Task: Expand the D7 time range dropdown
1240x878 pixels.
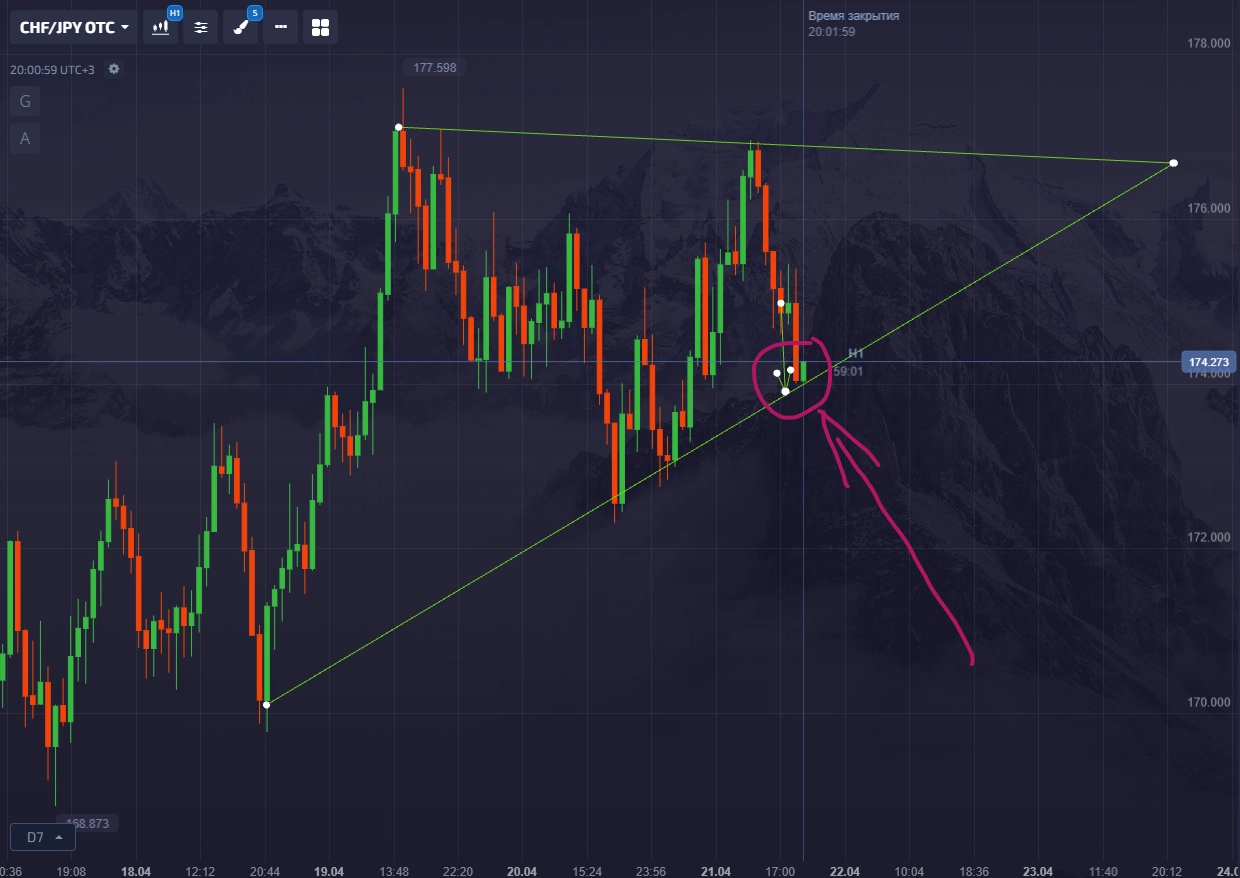Action: click(42, 836)
